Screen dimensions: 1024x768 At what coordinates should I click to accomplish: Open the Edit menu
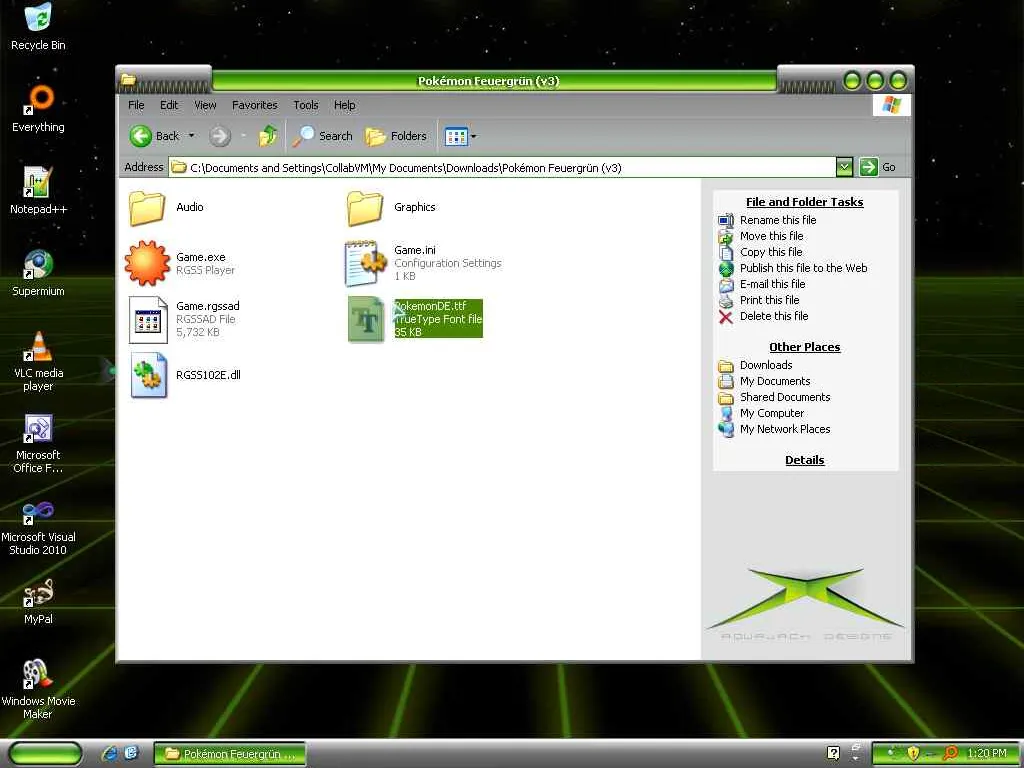[x=169, y=105]
